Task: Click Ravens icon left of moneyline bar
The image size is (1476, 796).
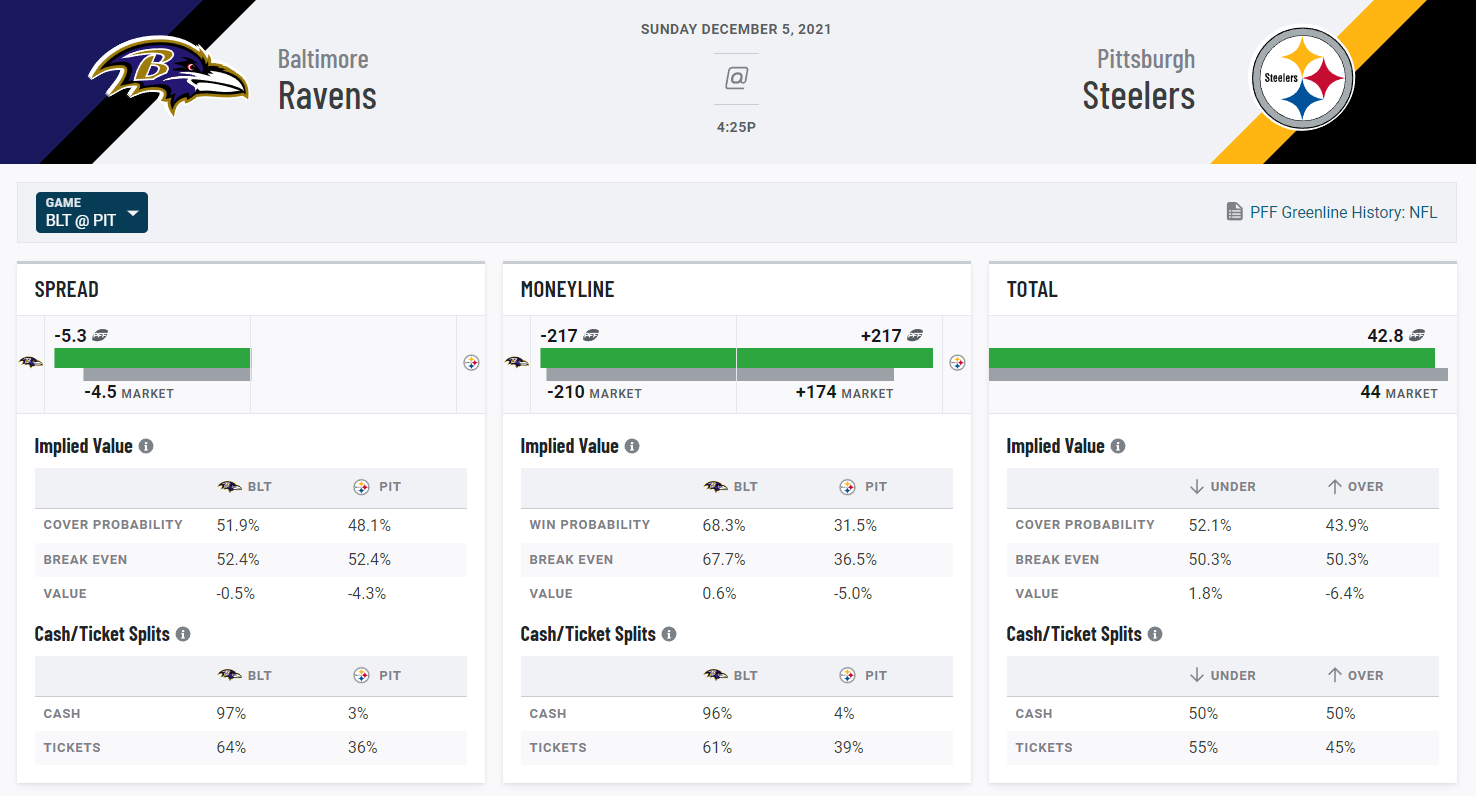Action: pyautogui.click(x=516, y=362)
